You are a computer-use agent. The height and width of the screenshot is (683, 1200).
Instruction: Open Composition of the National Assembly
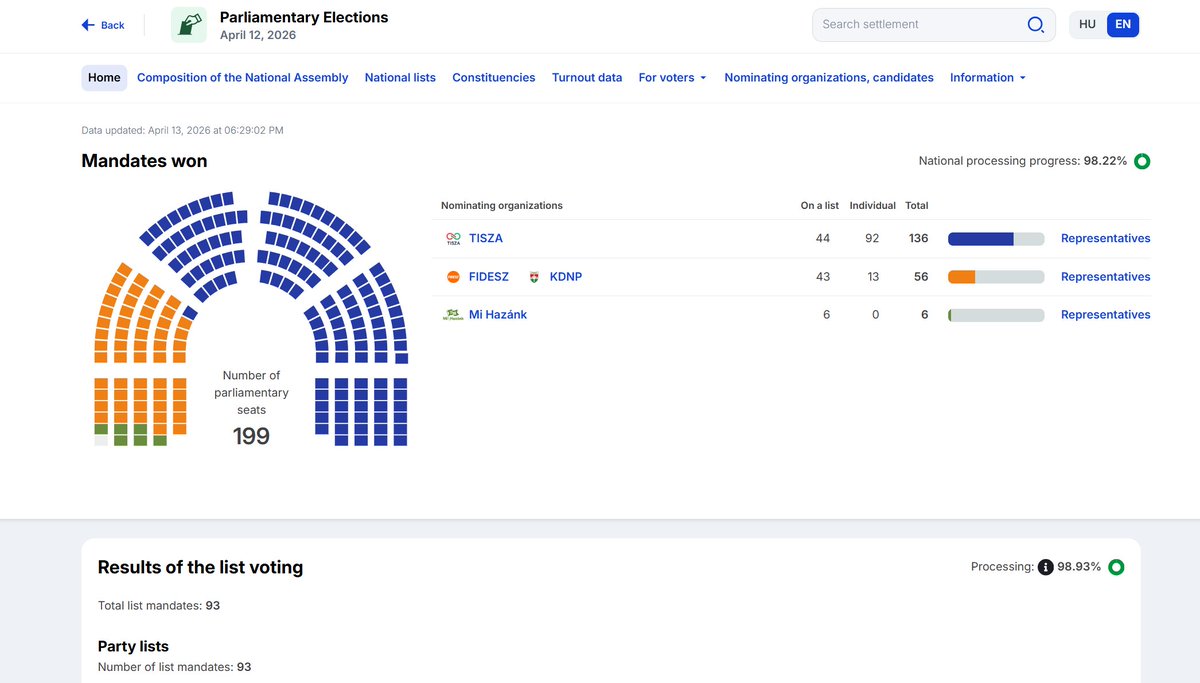(243, 78)
